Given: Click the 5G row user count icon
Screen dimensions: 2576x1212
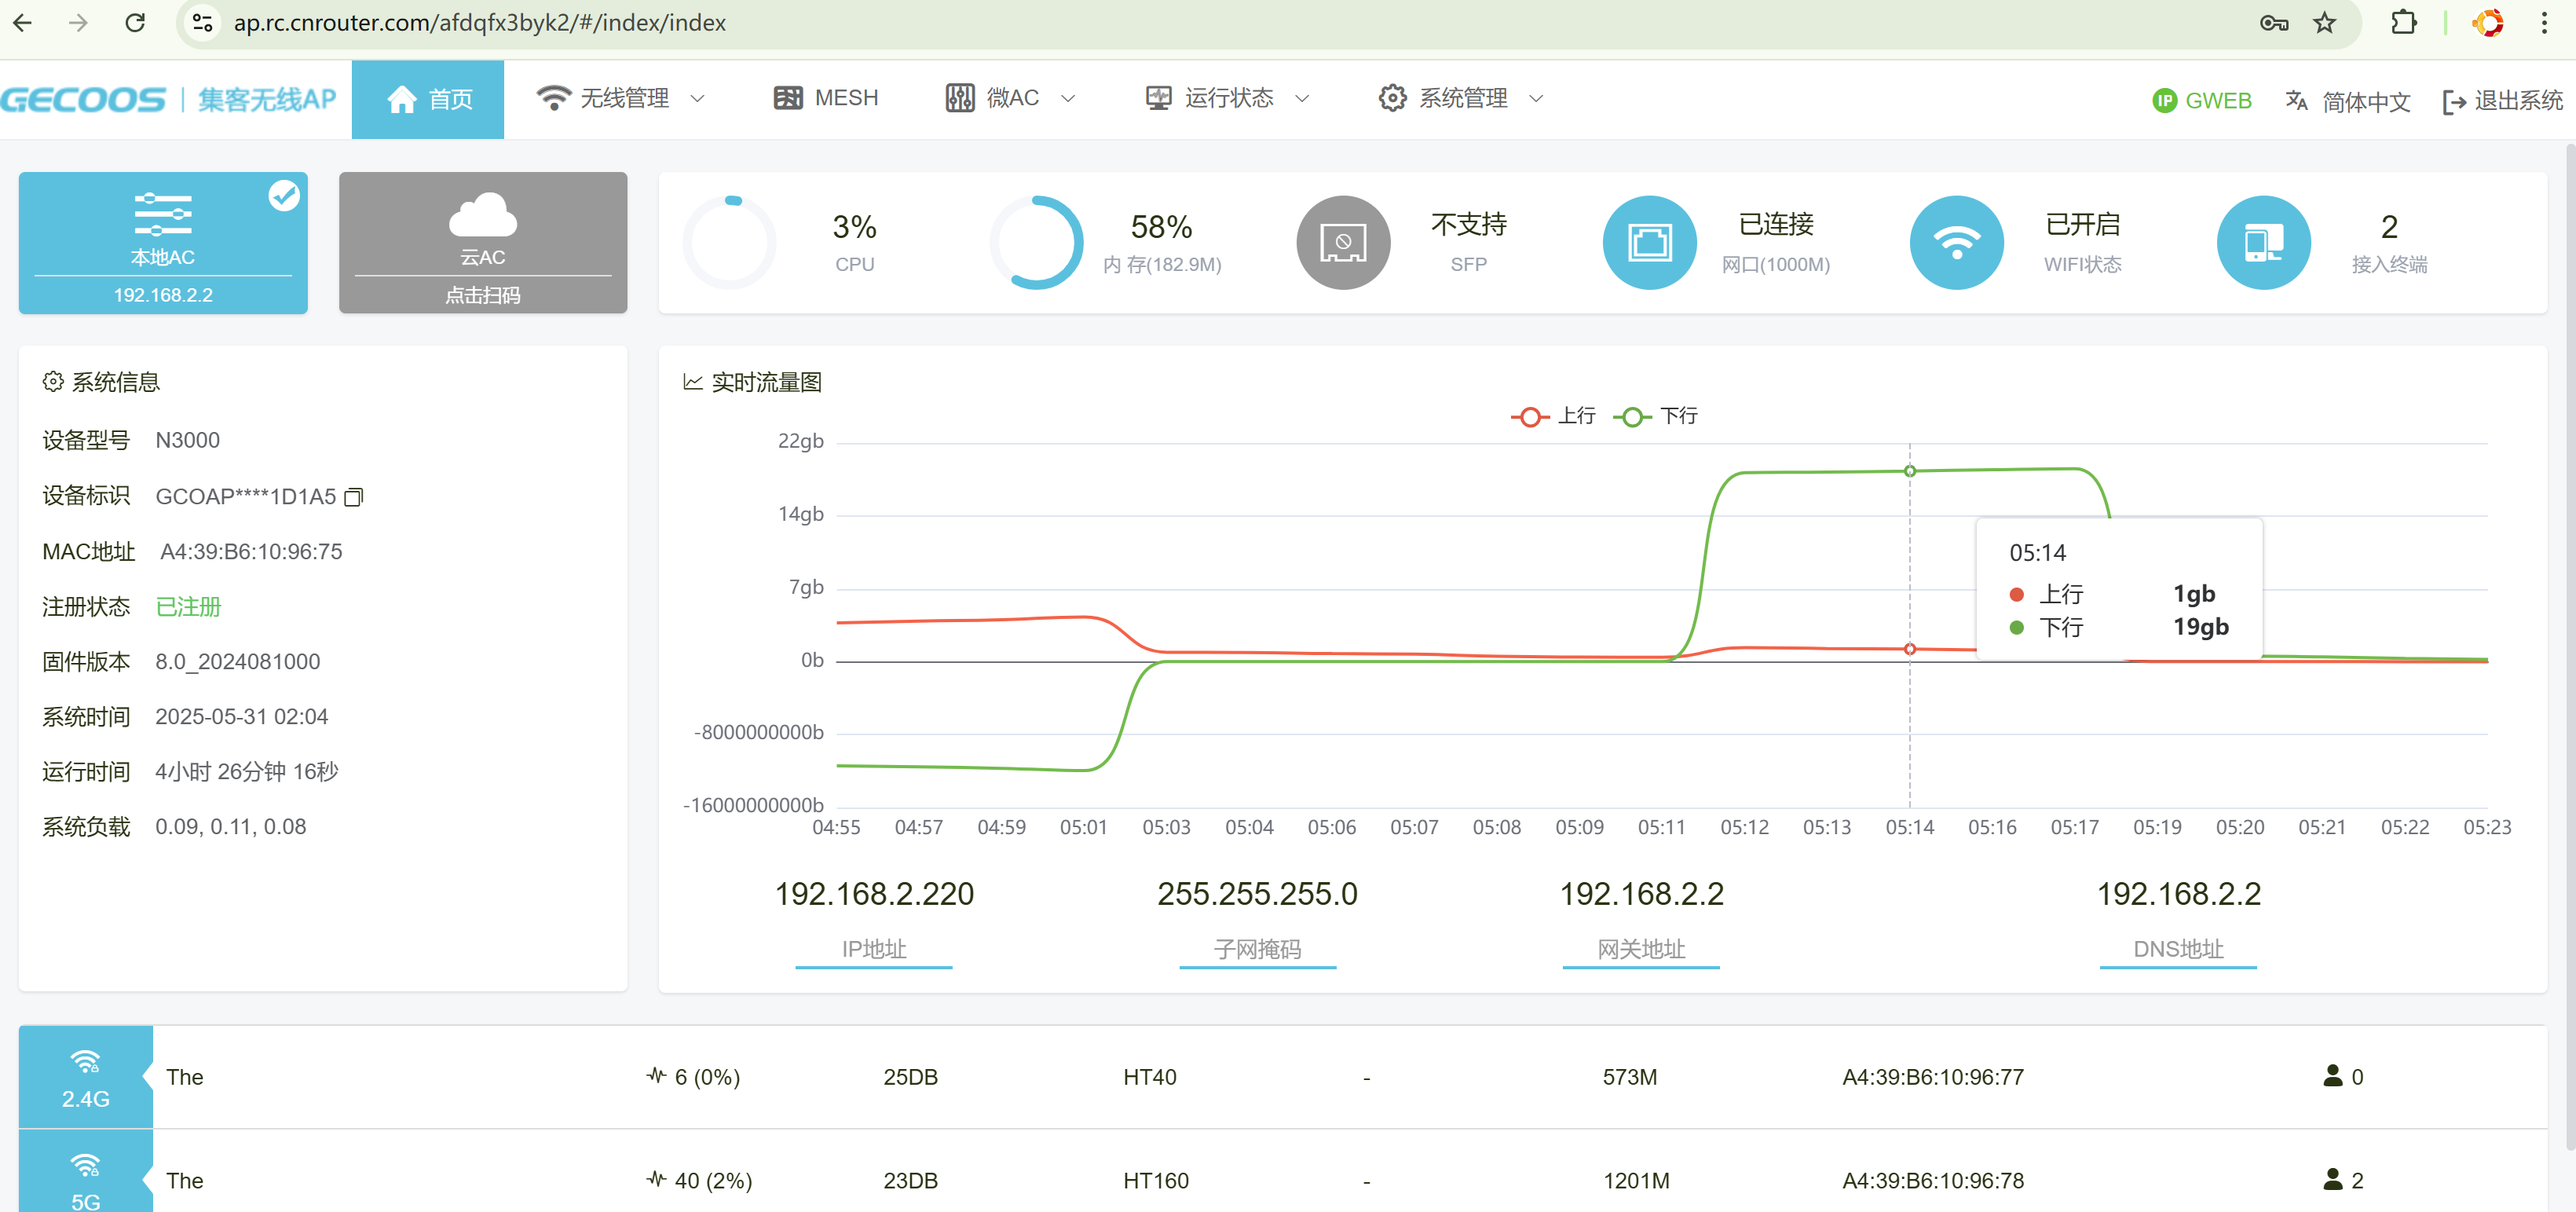Looking at the screenshot, I should point(2332,1180).
